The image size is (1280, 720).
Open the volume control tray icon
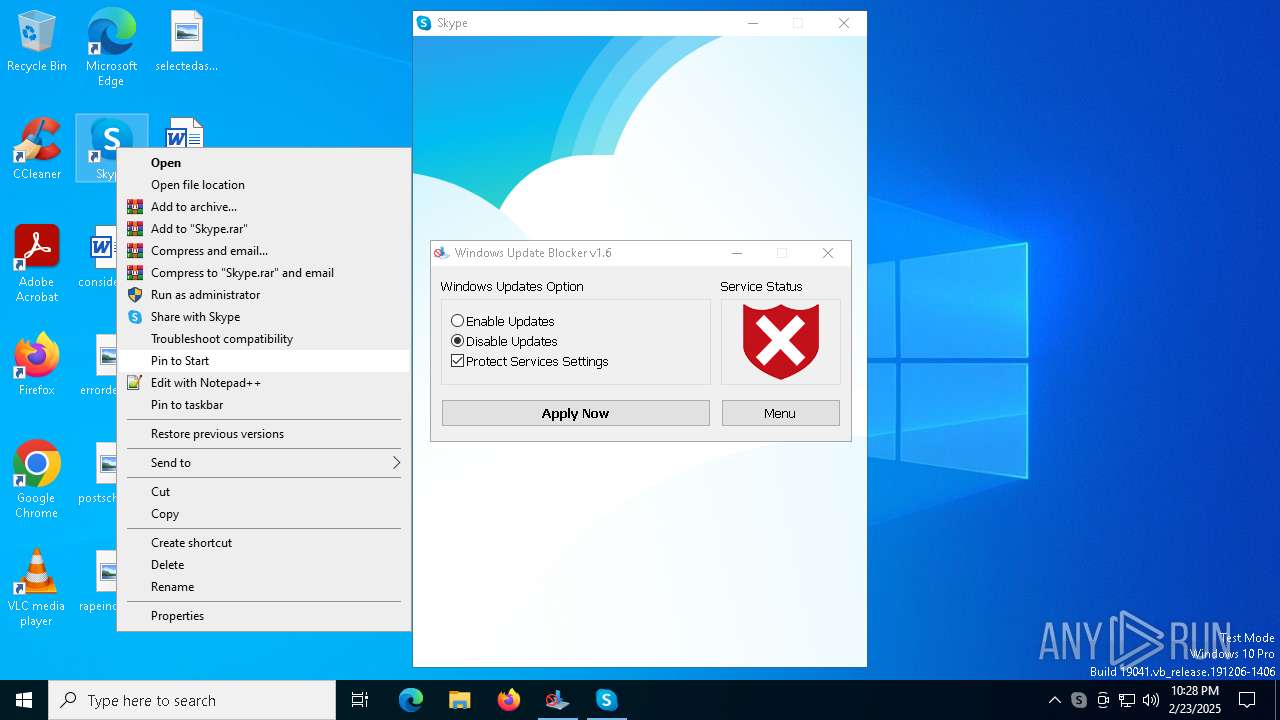[x=1151, y=700]
